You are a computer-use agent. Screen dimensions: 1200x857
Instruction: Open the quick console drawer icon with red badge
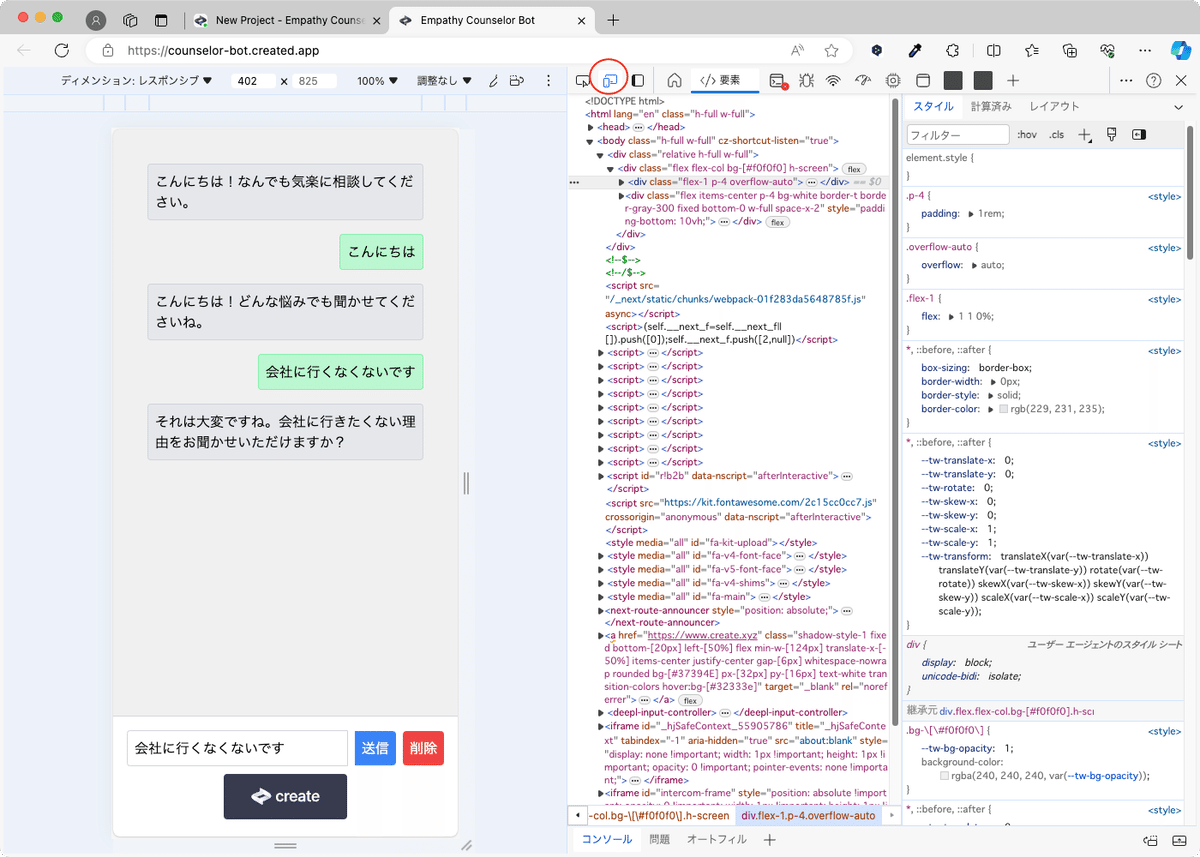[x=778, y=80]
